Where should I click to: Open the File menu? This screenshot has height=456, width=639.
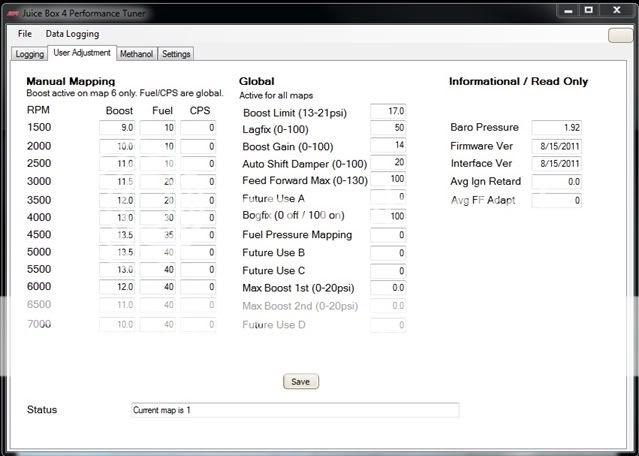(x=25, y=34)
